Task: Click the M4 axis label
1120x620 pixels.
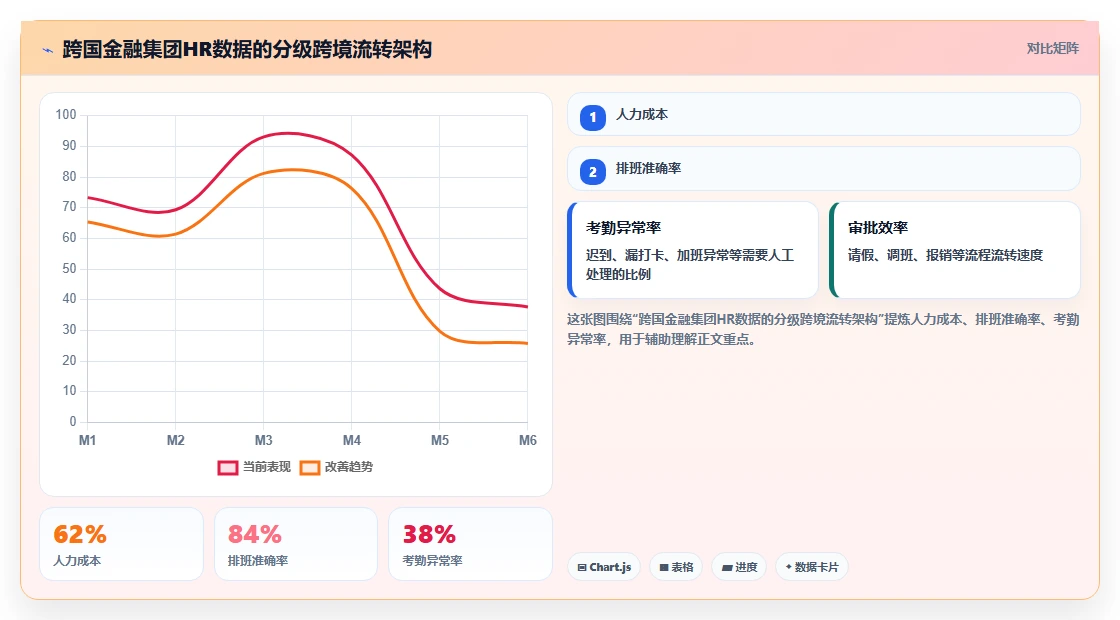Action: pos(351,441)
